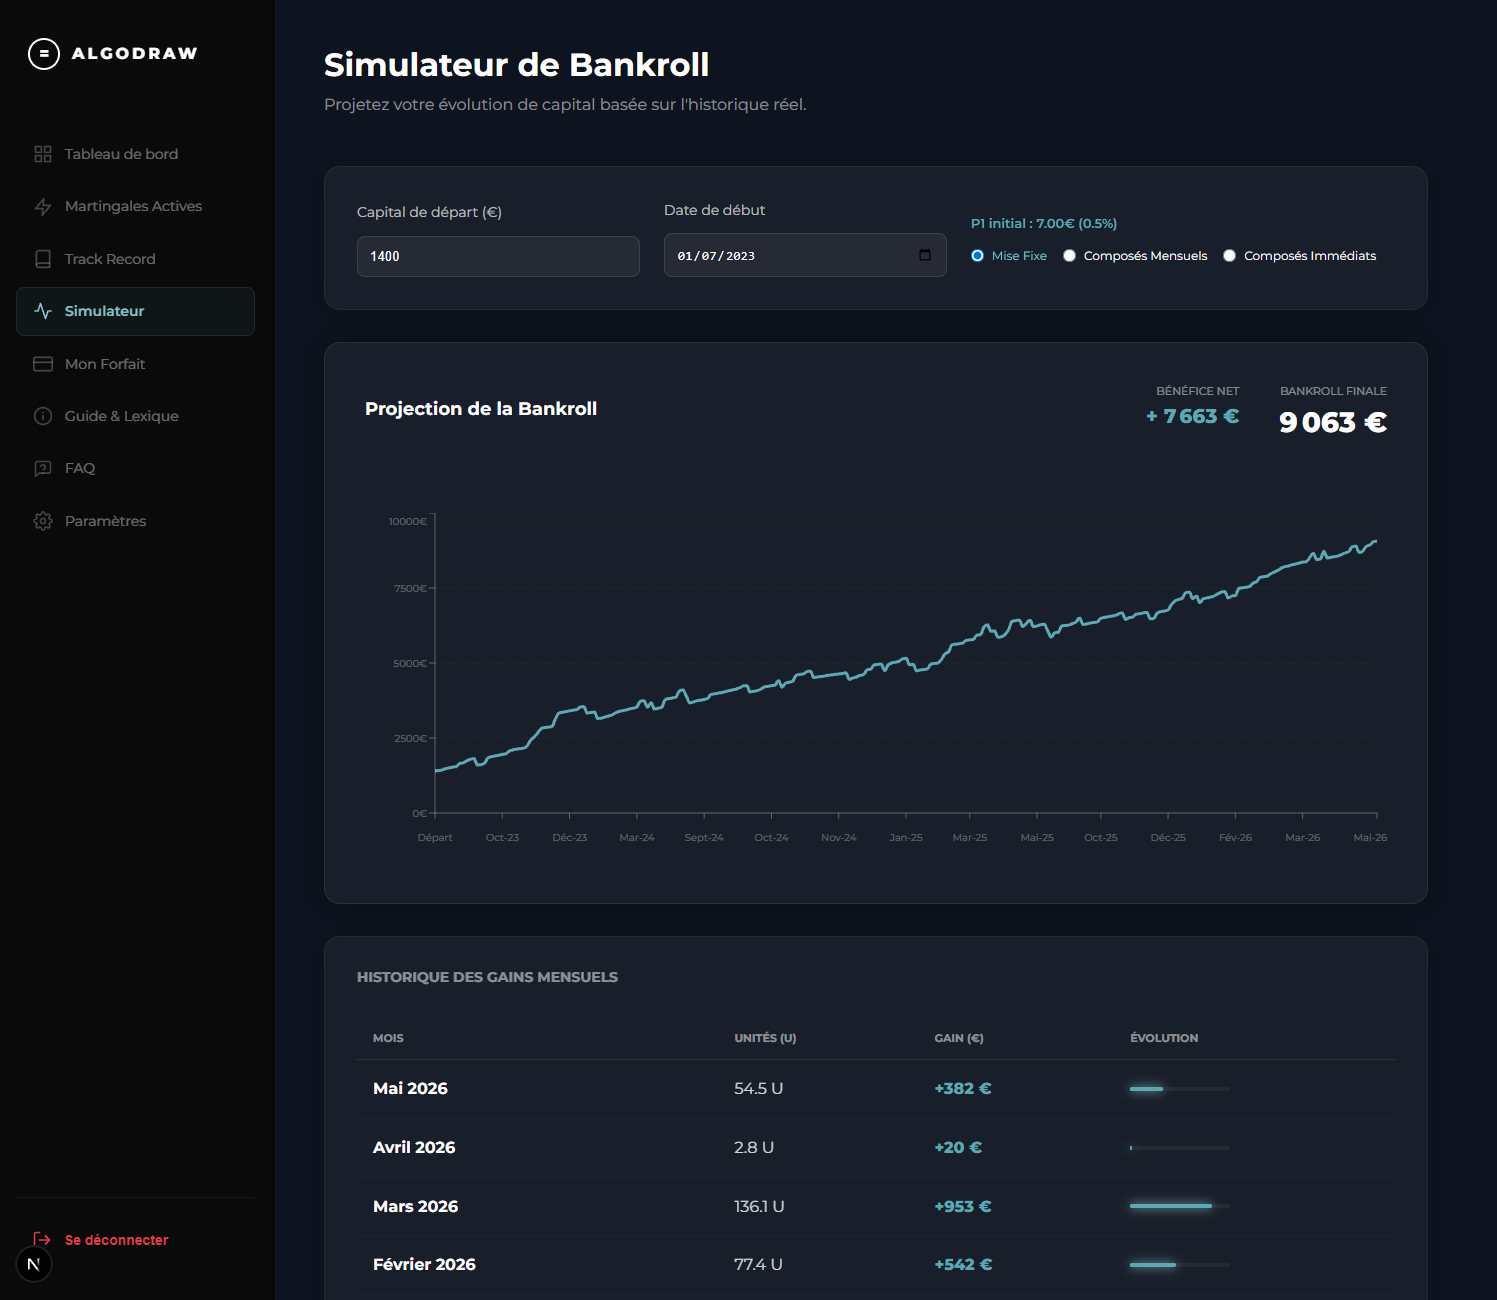Select the Mise Fixe radio option
The height and width of the screenshot is (1300, 1497).
click(977, 256)
